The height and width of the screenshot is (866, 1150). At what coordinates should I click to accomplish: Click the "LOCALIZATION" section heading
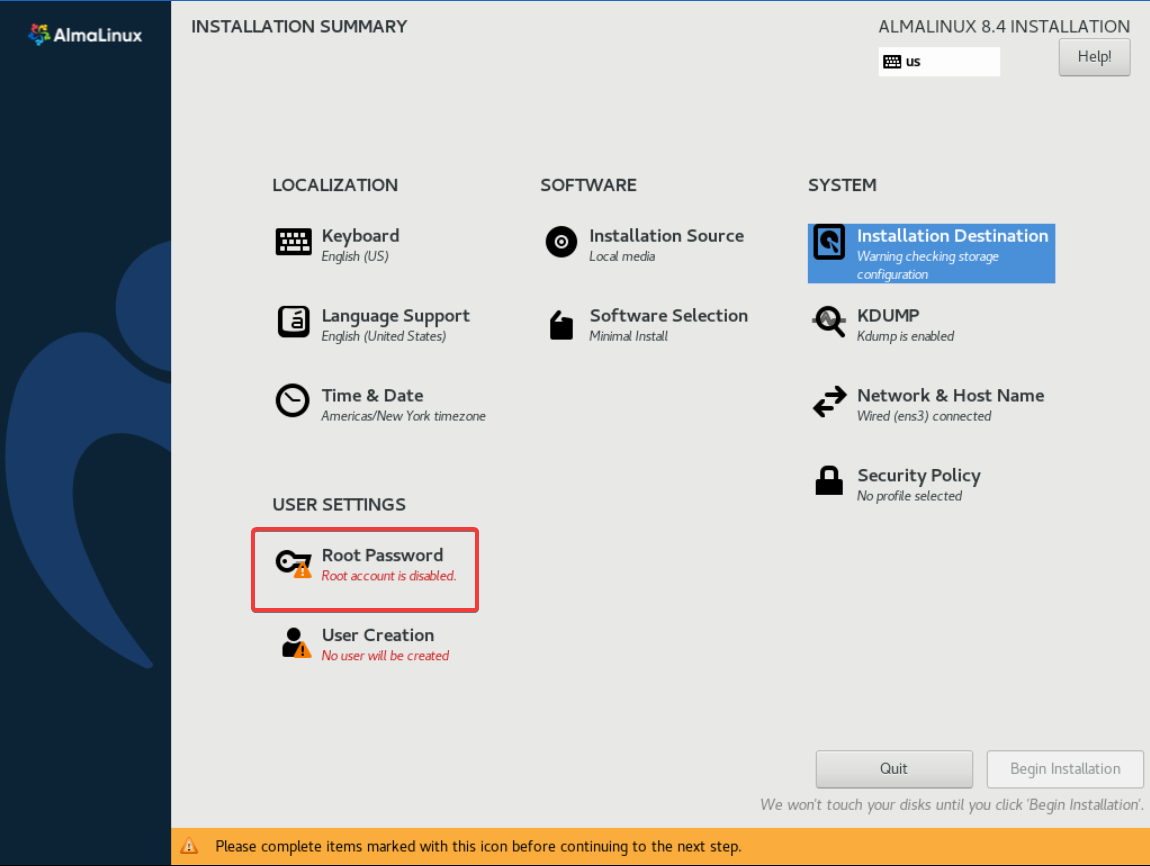(x=335, y=186)
